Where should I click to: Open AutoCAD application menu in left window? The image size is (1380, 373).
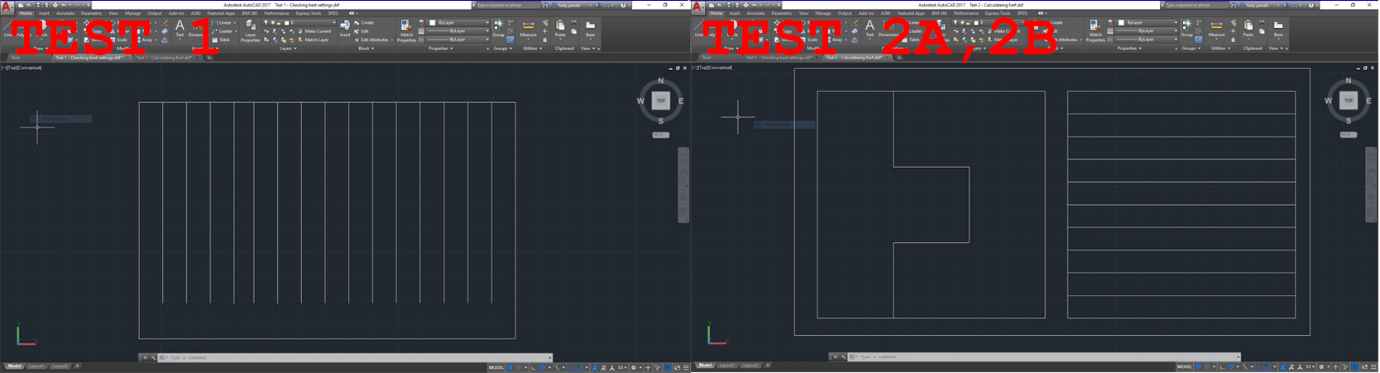6,6
